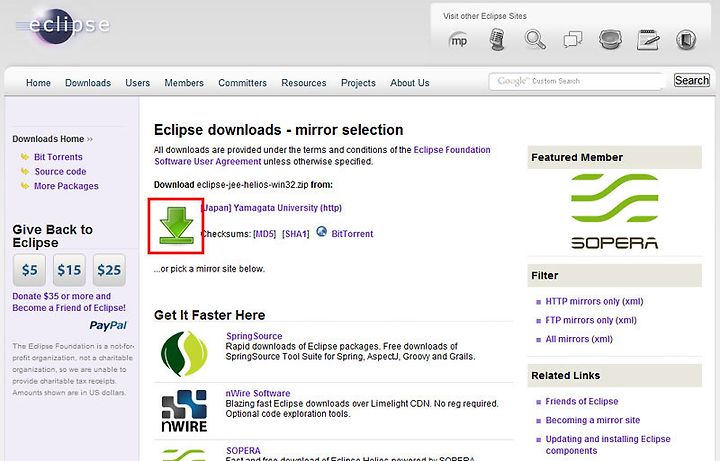720x461 pixels.
Task: Click the green download arrow icon
Action: (176, 225)
